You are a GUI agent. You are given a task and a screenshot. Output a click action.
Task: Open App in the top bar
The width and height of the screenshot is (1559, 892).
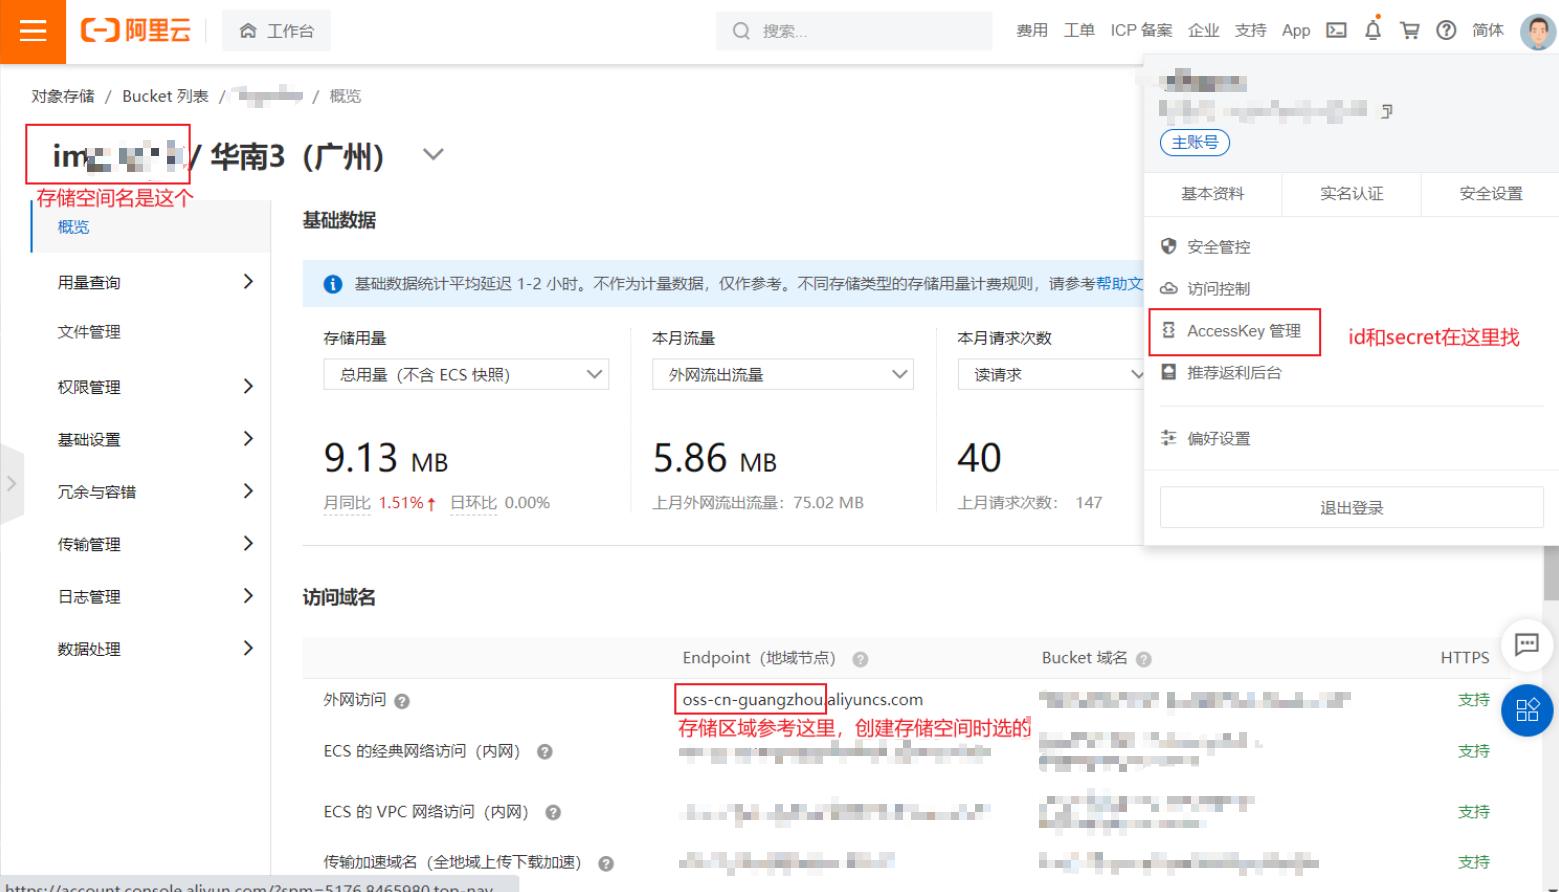click(x=1296, y=30)
